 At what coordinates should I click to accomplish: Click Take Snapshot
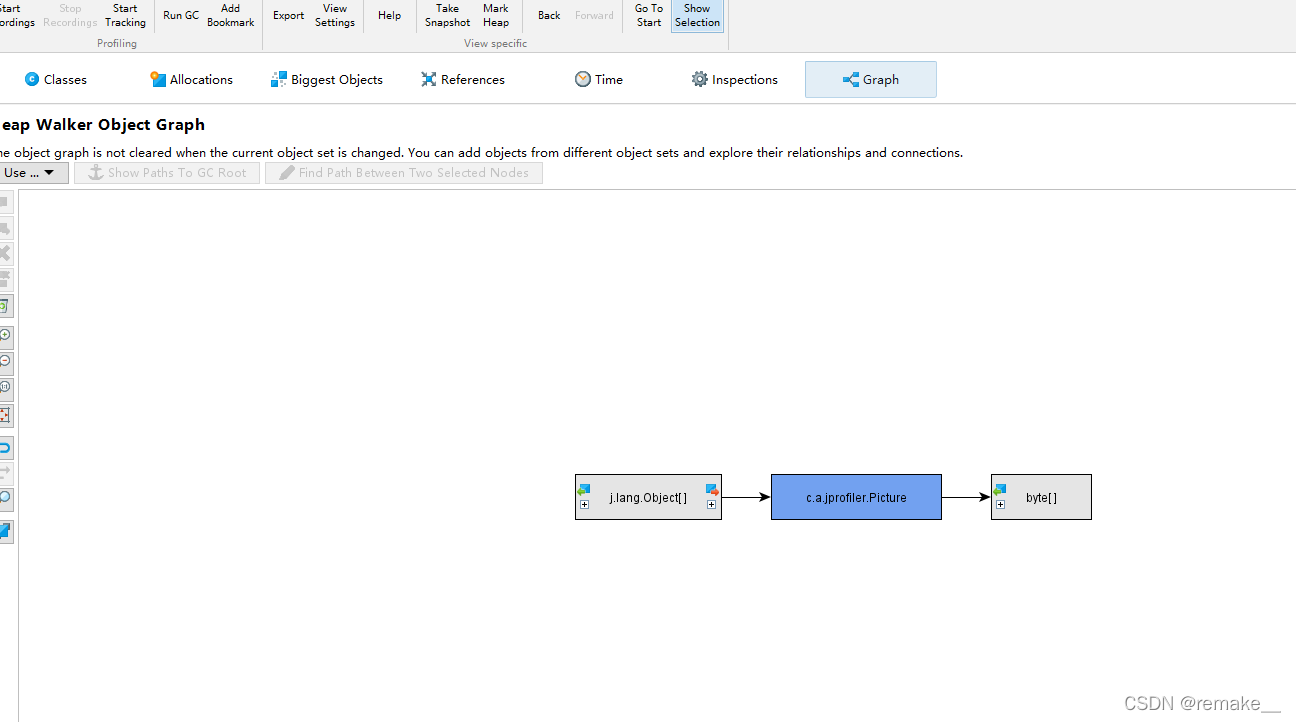click(x=447, y=15)
